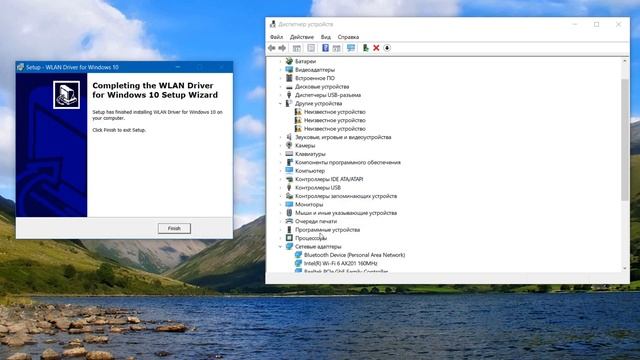Click the action pane toolbar icon beside Help
Screen dimensions: 640x360
(x=336, y=48)
